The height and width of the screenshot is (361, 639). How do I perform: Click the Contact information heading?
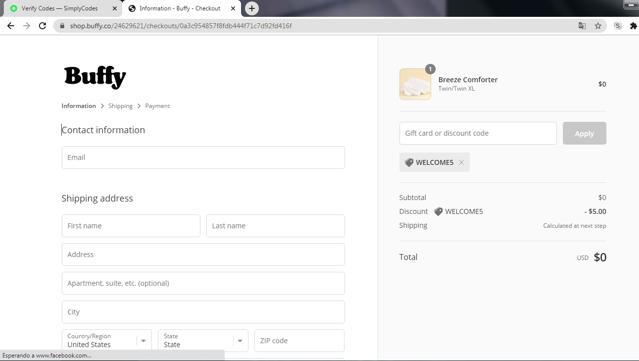point(103,130)
